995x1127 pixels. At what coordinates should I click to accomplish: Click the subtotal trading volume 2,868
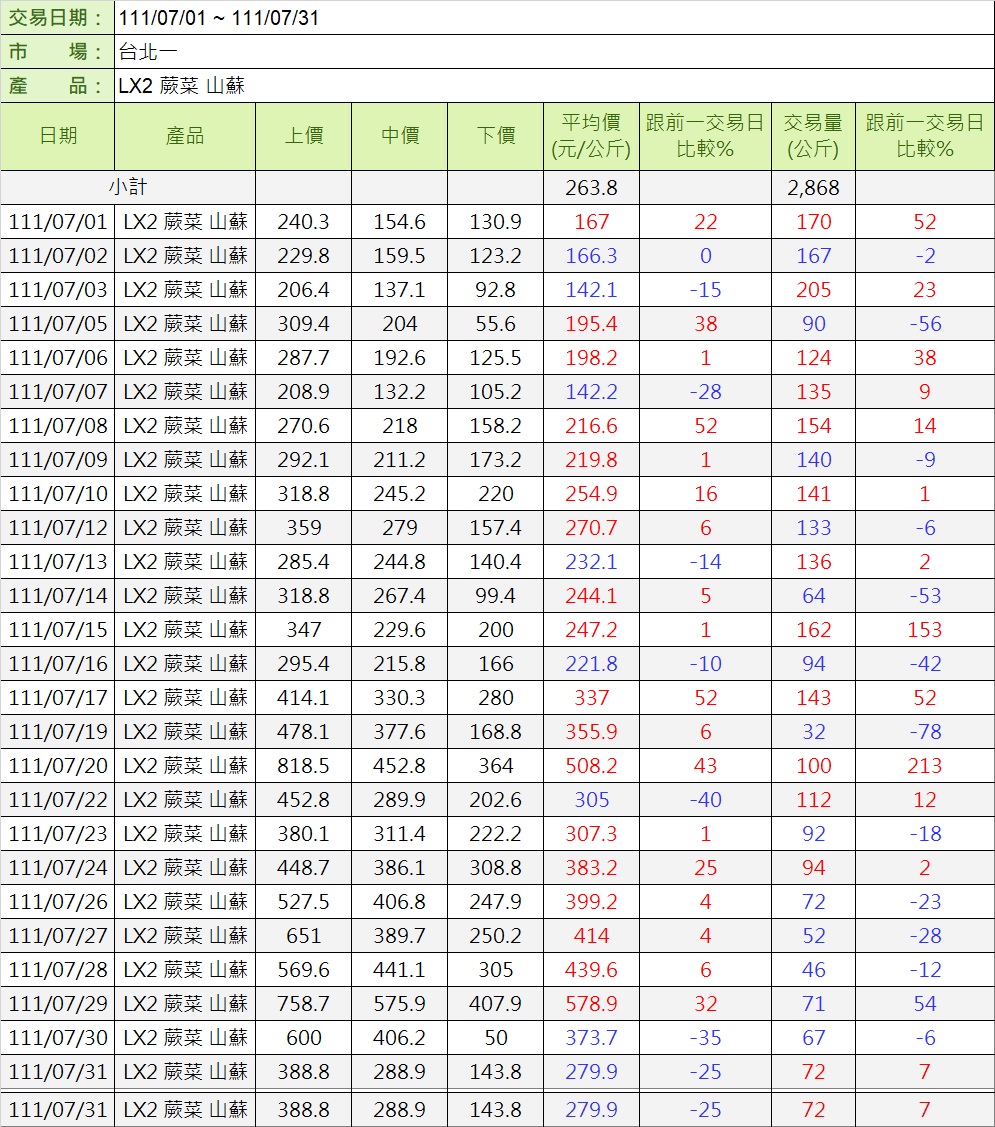[813, 188]
